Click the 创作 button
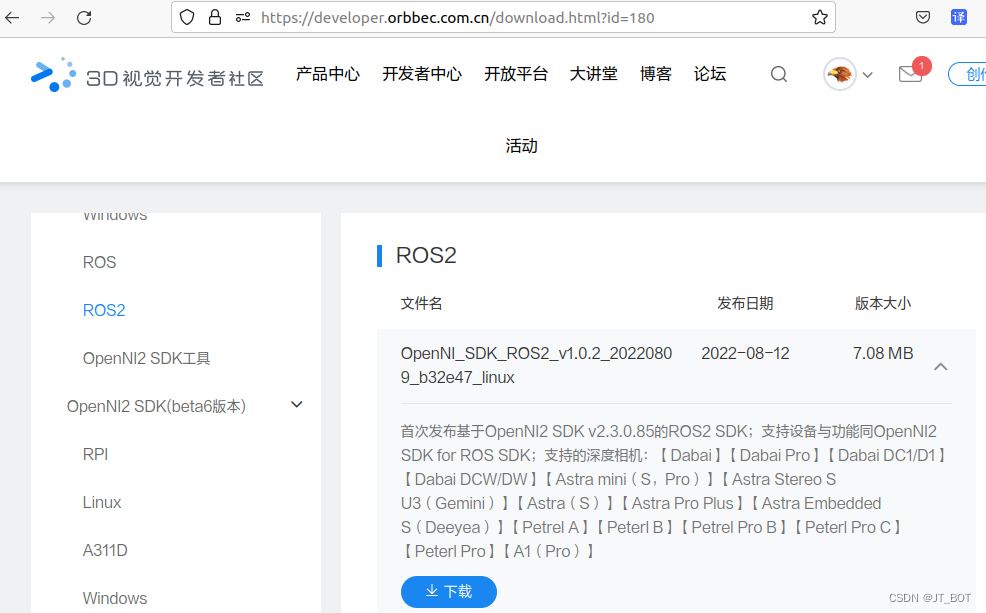This screenshot has width=986, height=613. pos(975,73)
